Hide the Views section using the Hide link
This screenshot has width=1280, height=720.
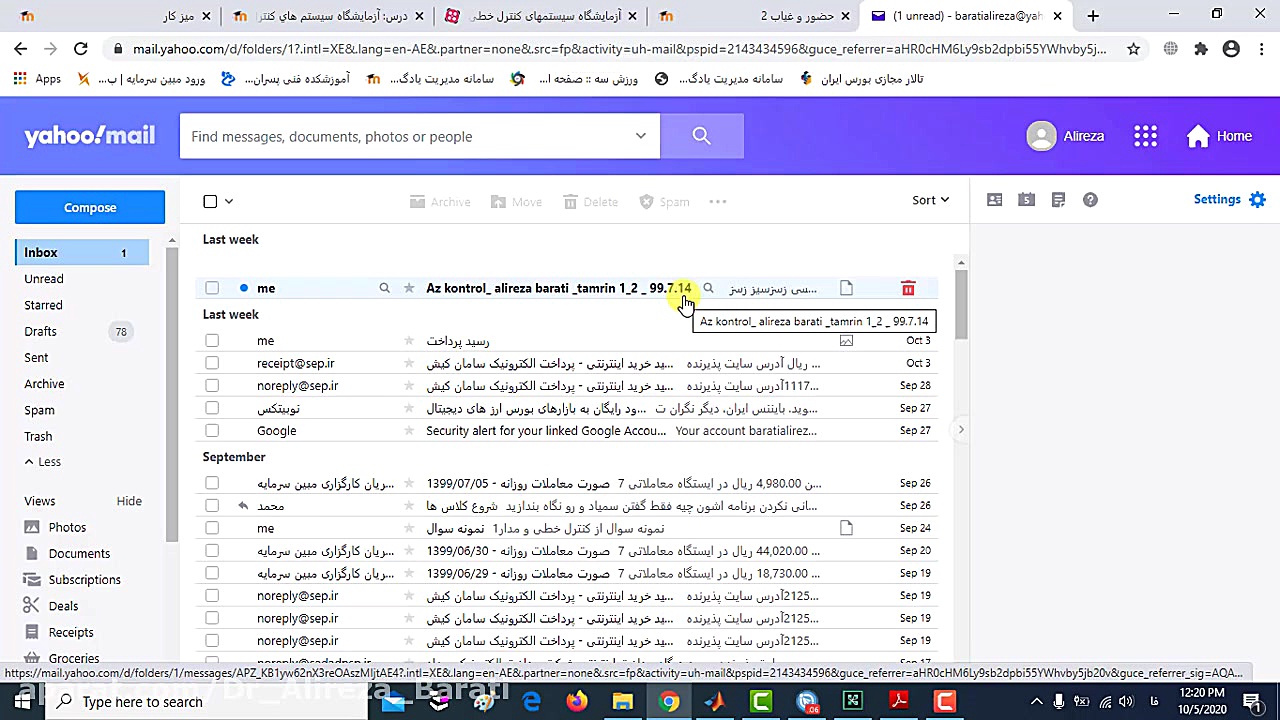coord(129,501)
